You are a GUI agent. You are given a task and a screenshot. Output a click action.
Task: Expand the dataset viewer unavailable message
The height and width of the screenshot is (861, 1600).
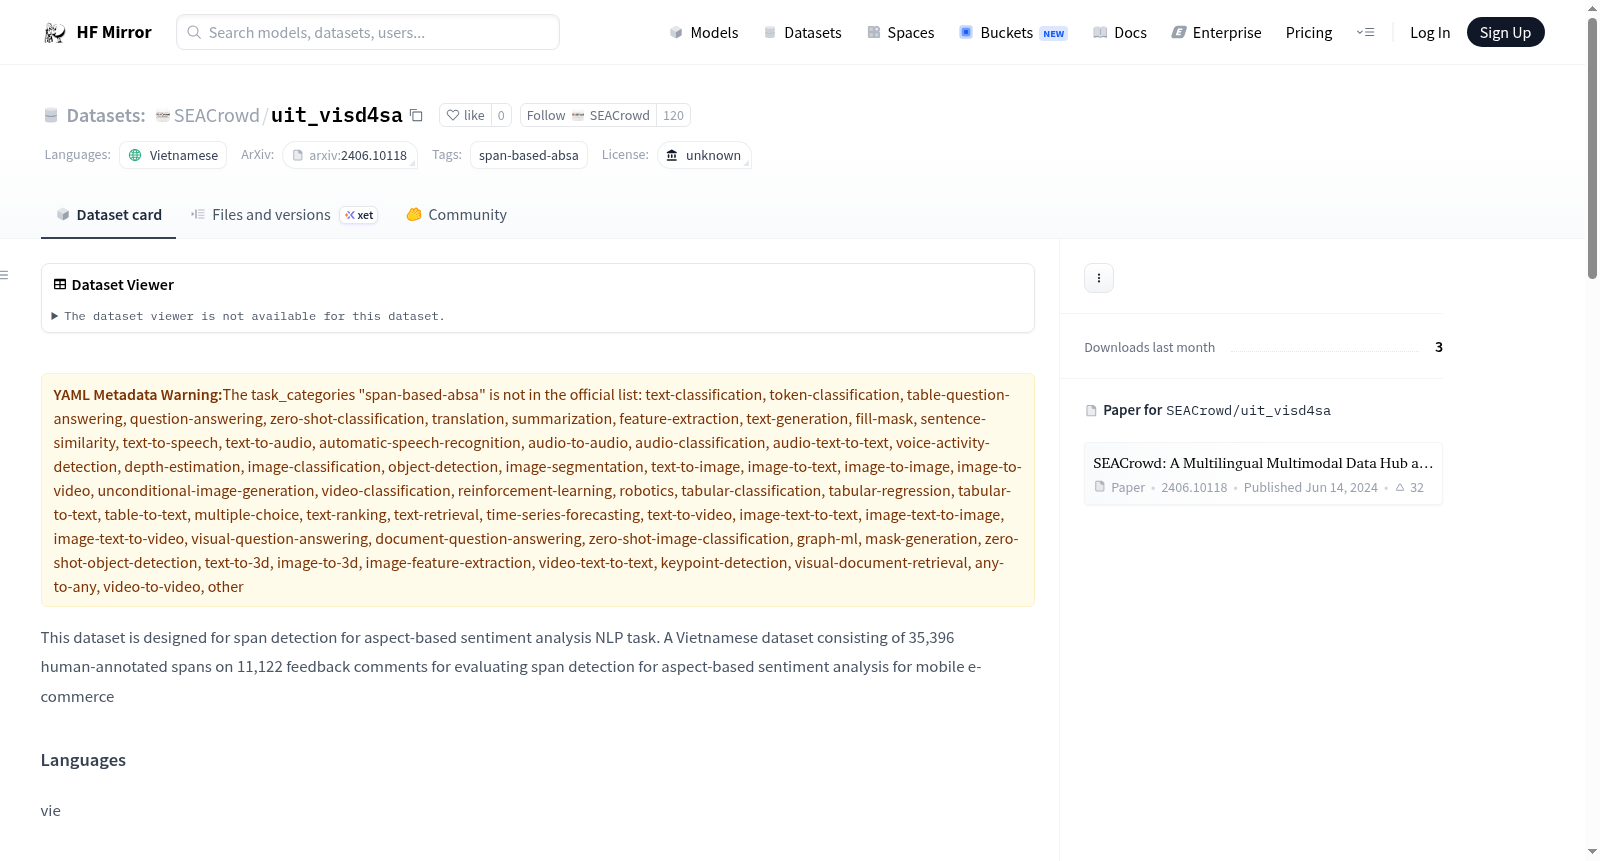(248, 316)
